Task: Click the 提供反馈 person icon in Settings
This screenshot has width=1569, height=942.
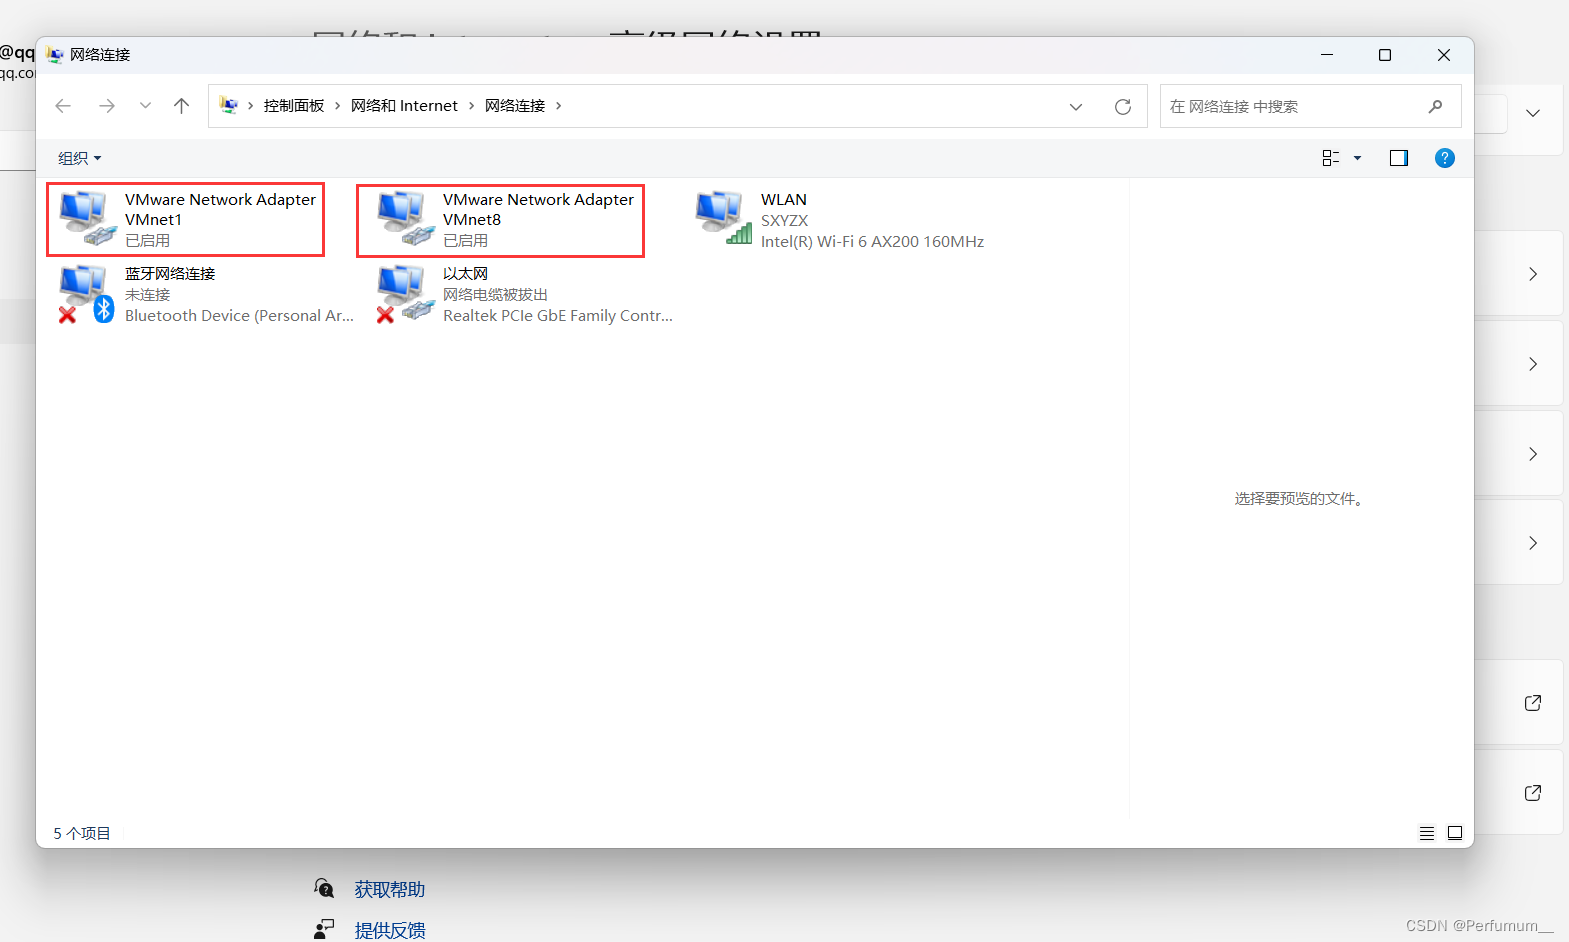Action: (x=324, y=929)
